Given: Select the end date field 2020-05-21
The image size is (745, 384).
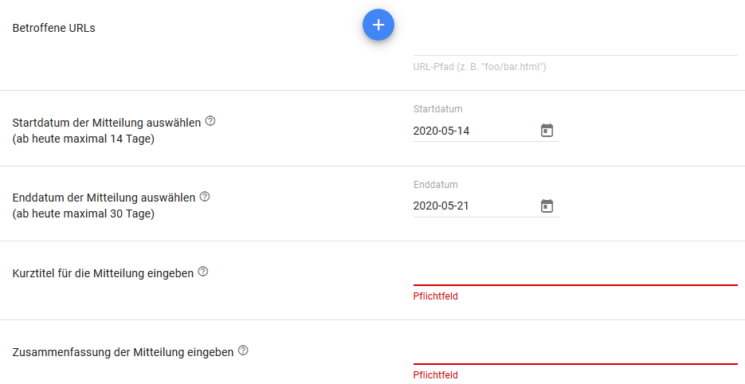Looking at the screenshot, I should click(x=475, y=206).
